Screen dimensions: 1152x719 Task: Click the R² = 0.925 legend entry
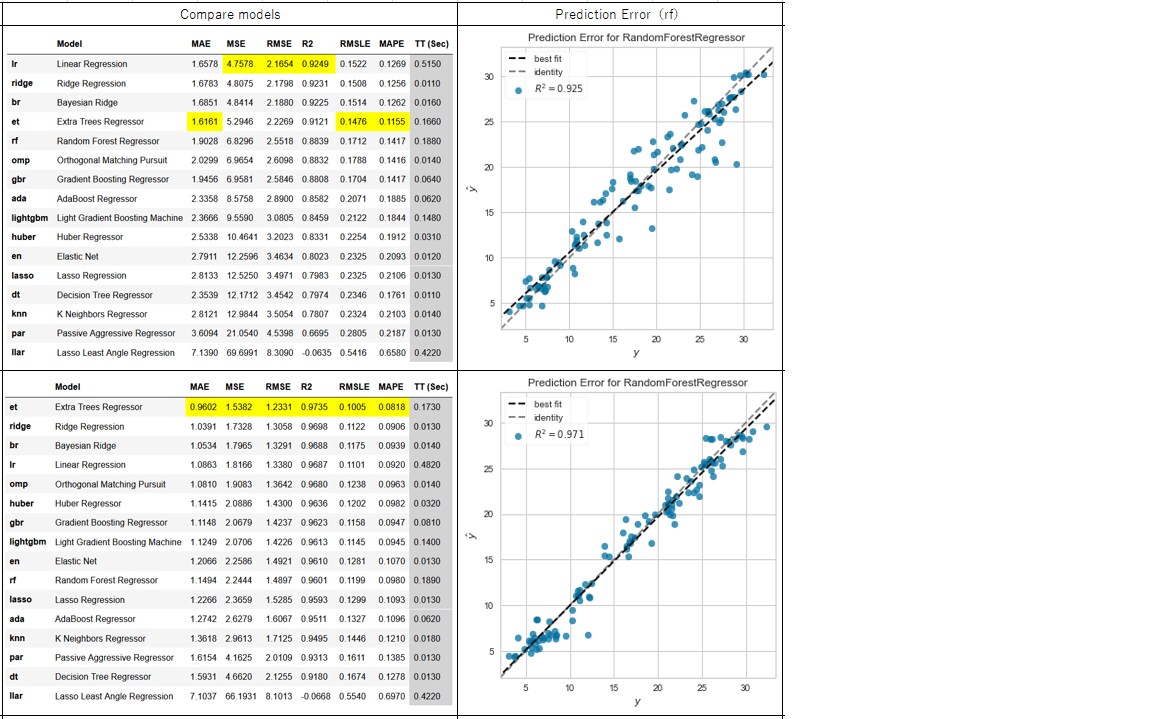[558, 89]
